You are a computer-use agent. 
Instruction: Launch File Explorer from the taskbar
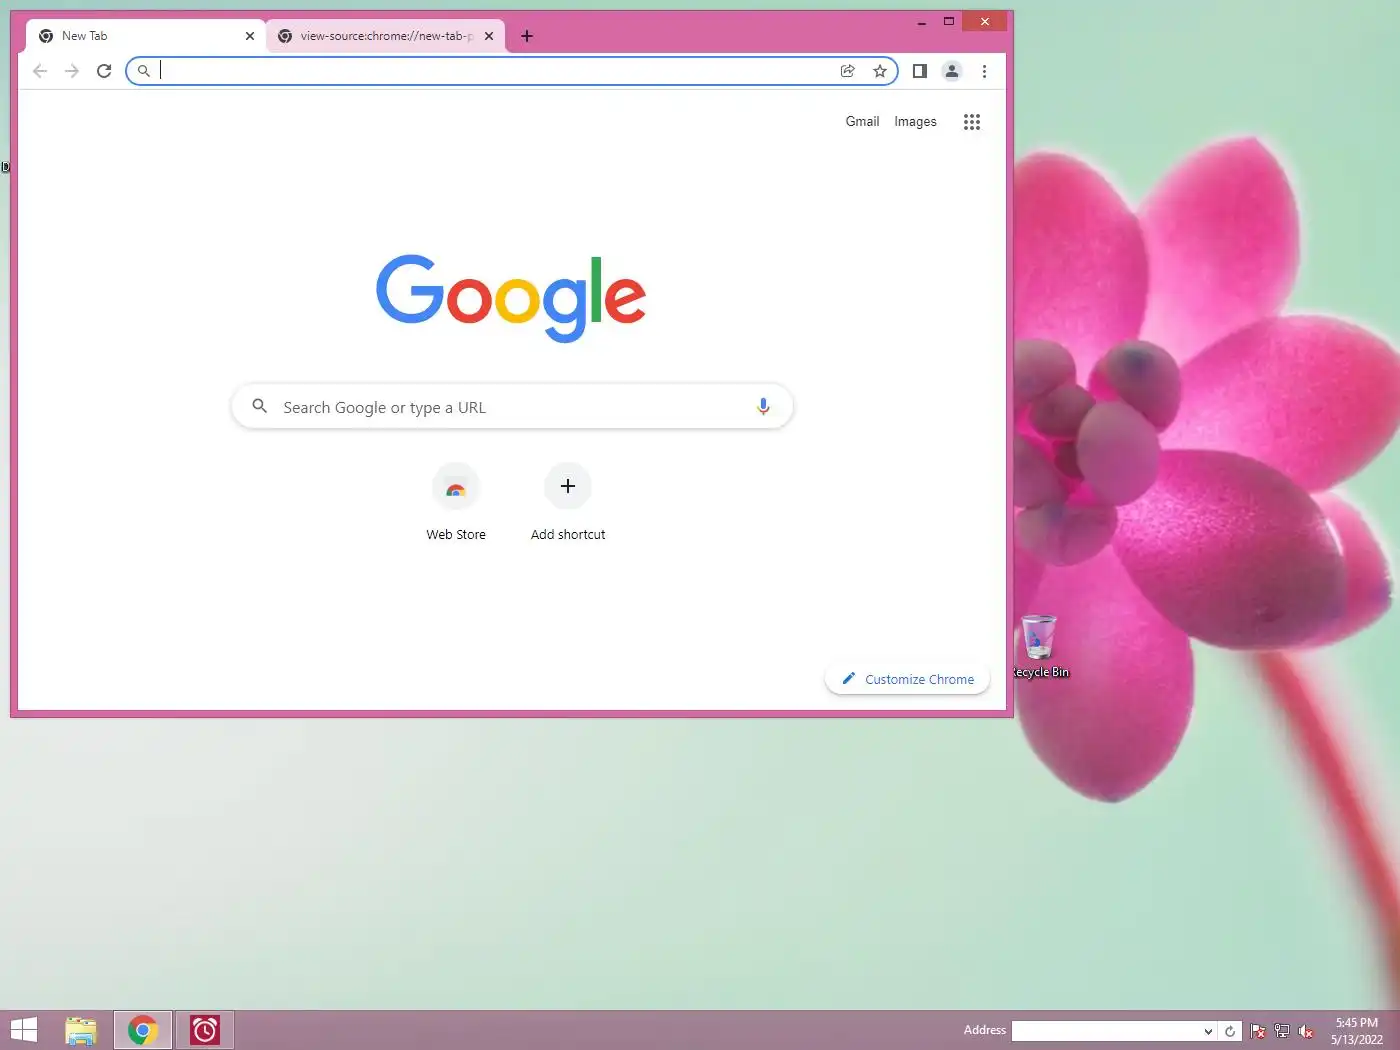pyautogui.click(x=81, y=1030)
